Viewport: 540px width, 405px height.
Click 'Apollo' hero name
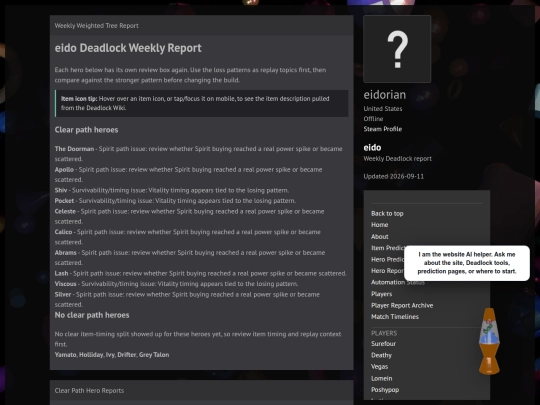pos(64,169)
